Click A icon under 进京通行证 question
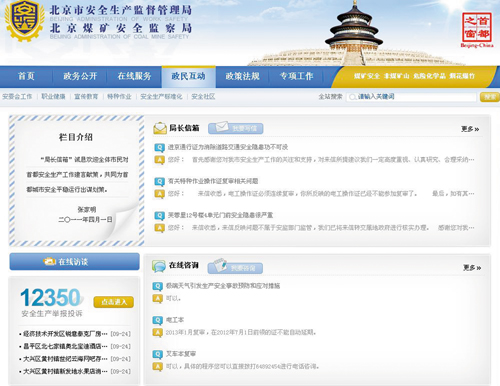The width and height of the screenshot is (500, 386). point(159,160)
